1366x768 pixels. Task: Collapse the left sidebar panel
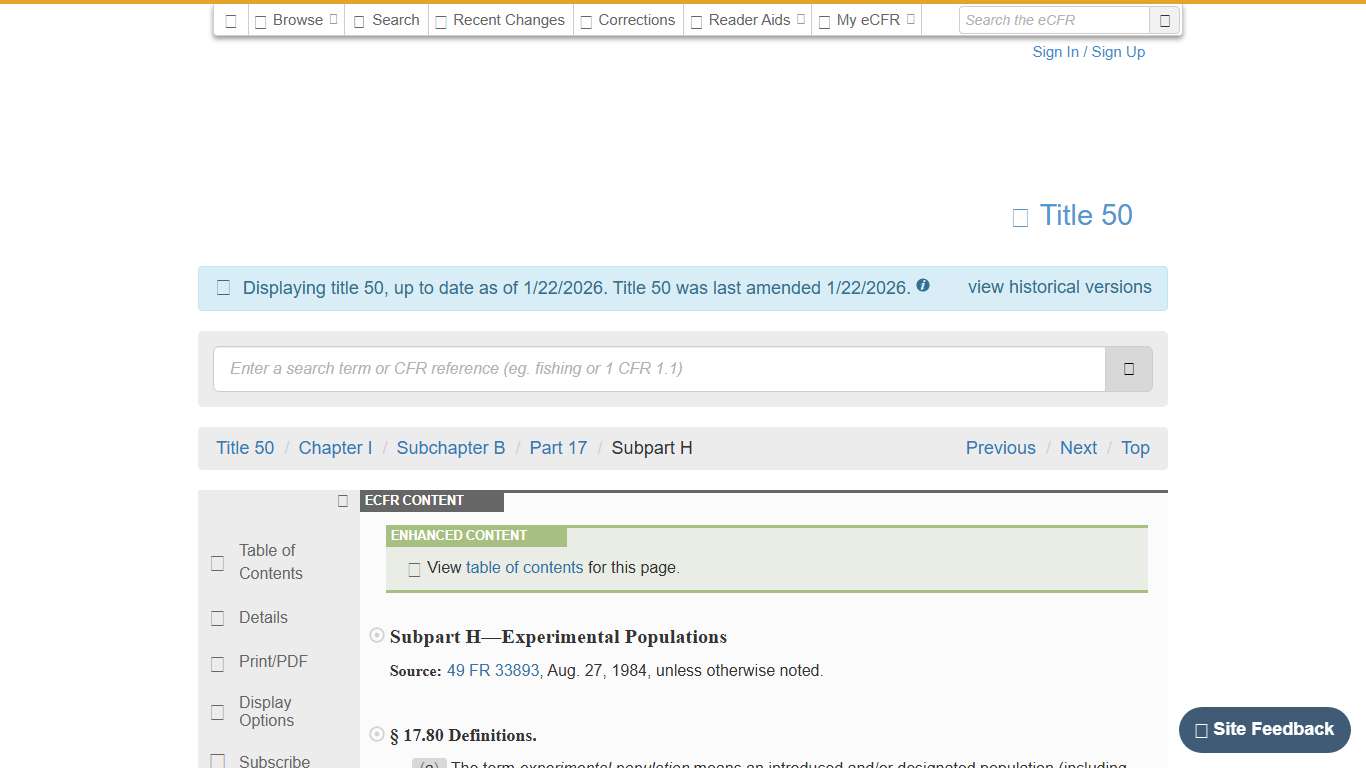coord(342,500)
